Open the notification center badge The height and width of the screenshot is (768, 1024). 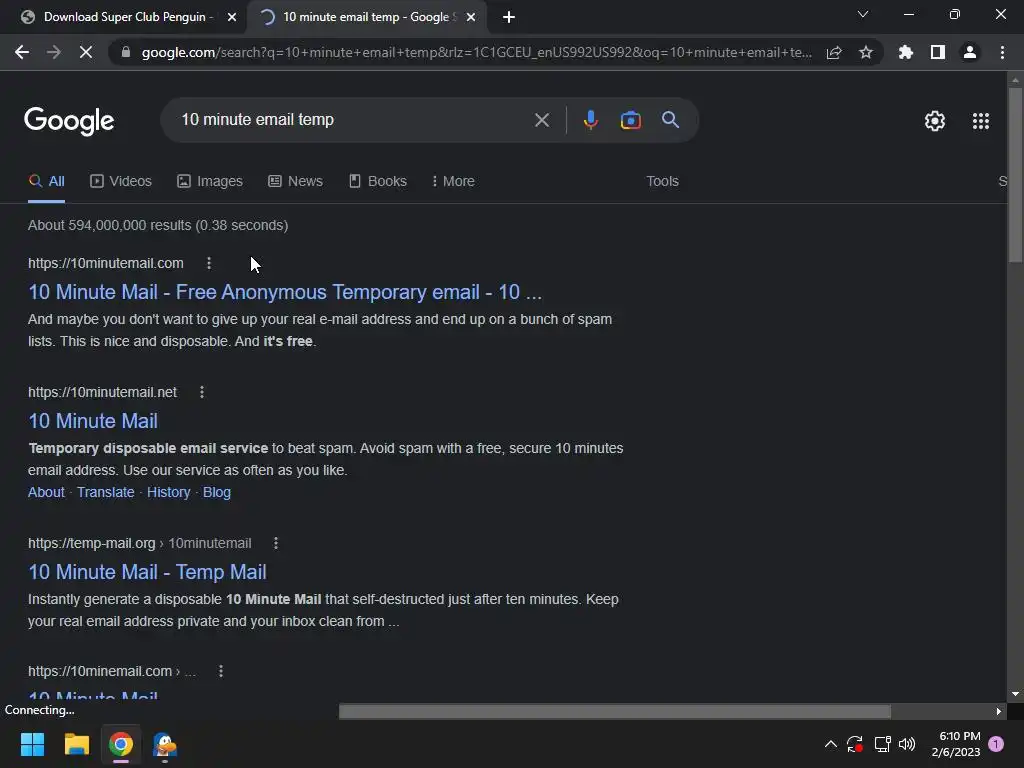coord(996,743)
